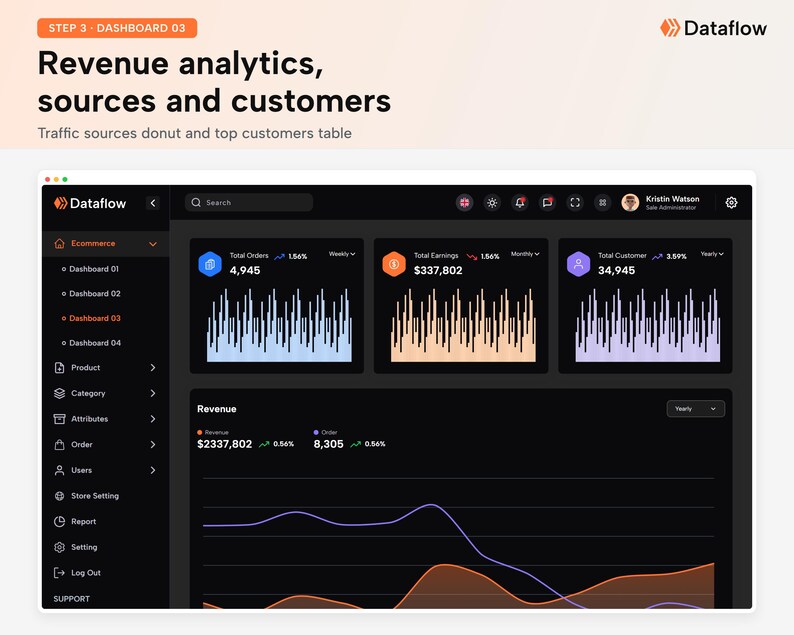Screen dimensions: 794x635
Task: Click the order count 8,305
Action: [328, 444]
